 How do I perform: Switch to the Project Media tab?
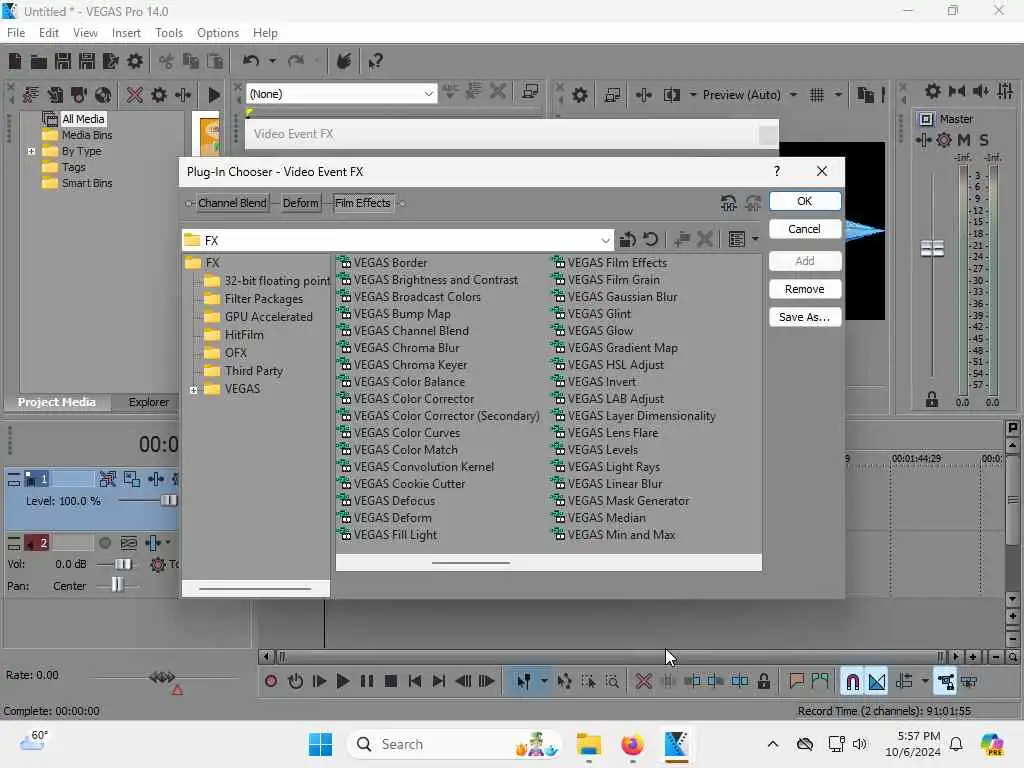[x=56, y=402]
